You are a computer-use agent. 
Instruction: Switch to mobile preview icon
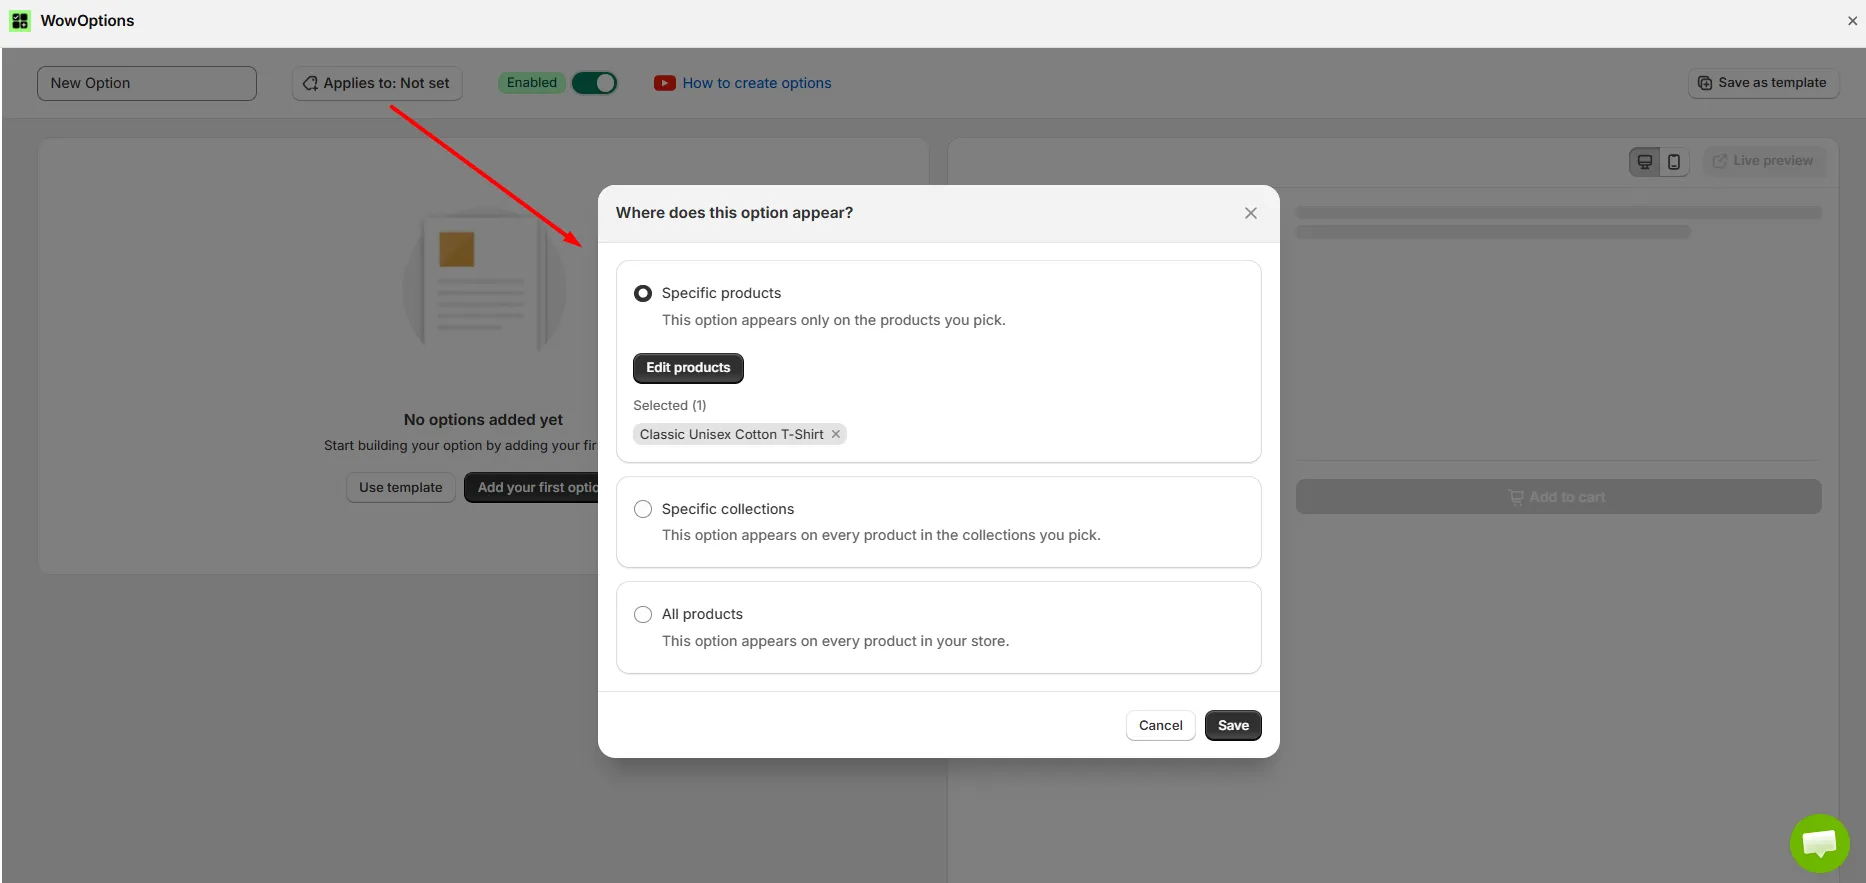click(x=1674, y=161)
